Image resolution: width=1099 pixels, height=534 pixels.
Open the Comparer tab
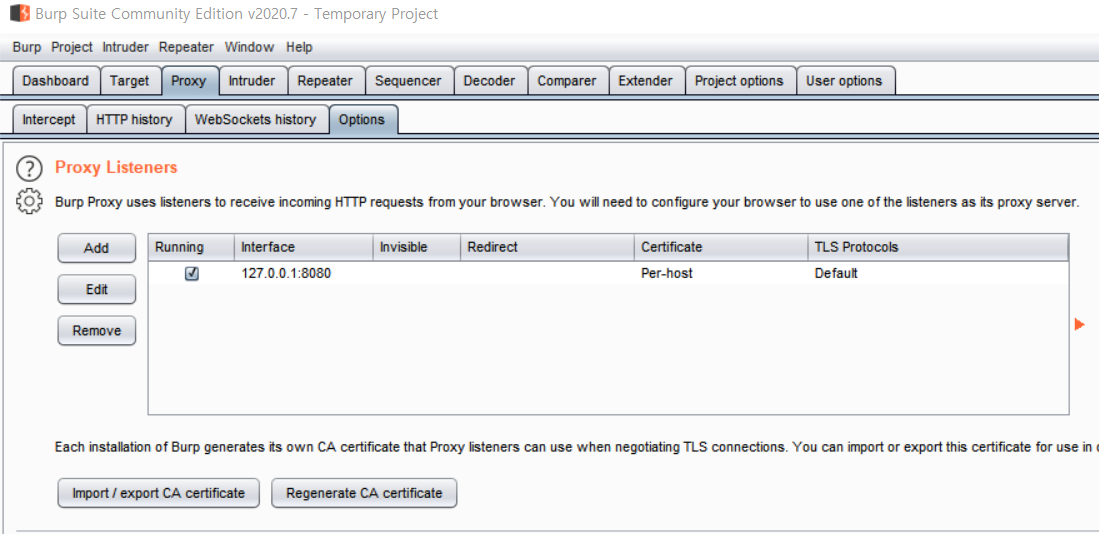[x=567, y=81]
